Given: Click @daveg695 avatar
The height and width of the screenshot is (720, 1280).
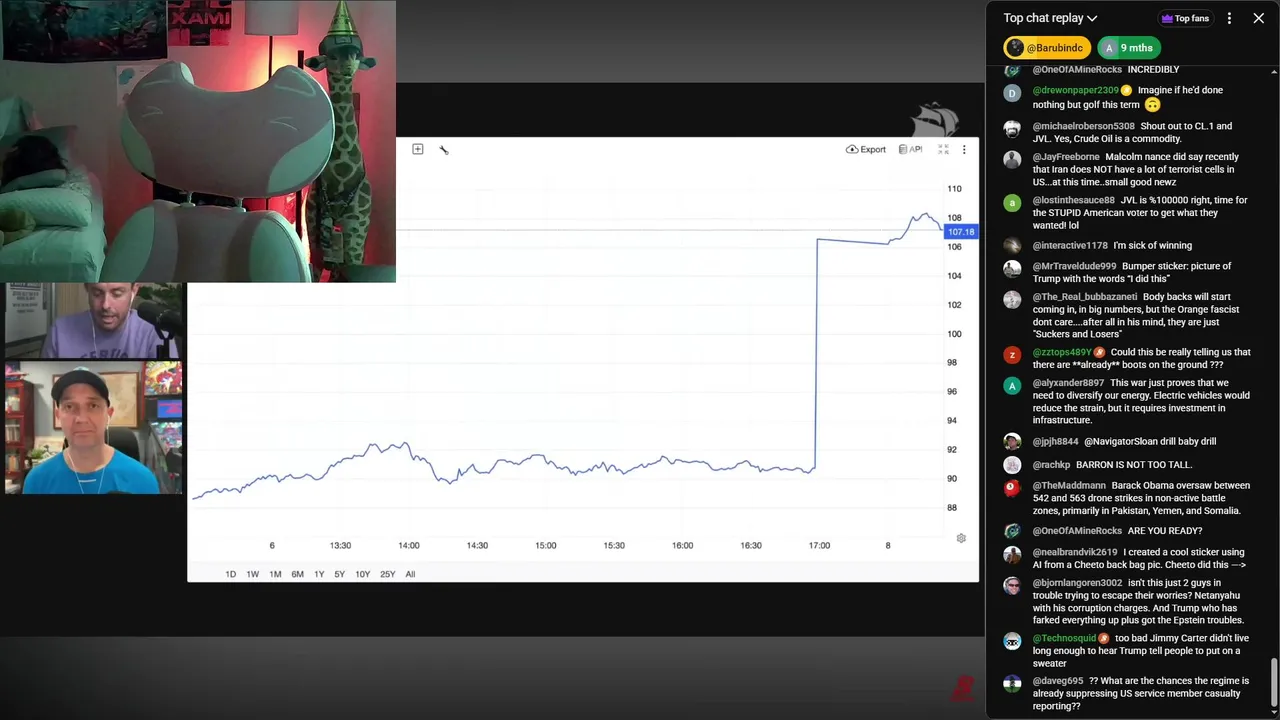Looking at the screenshot, I should [1012, 684].
